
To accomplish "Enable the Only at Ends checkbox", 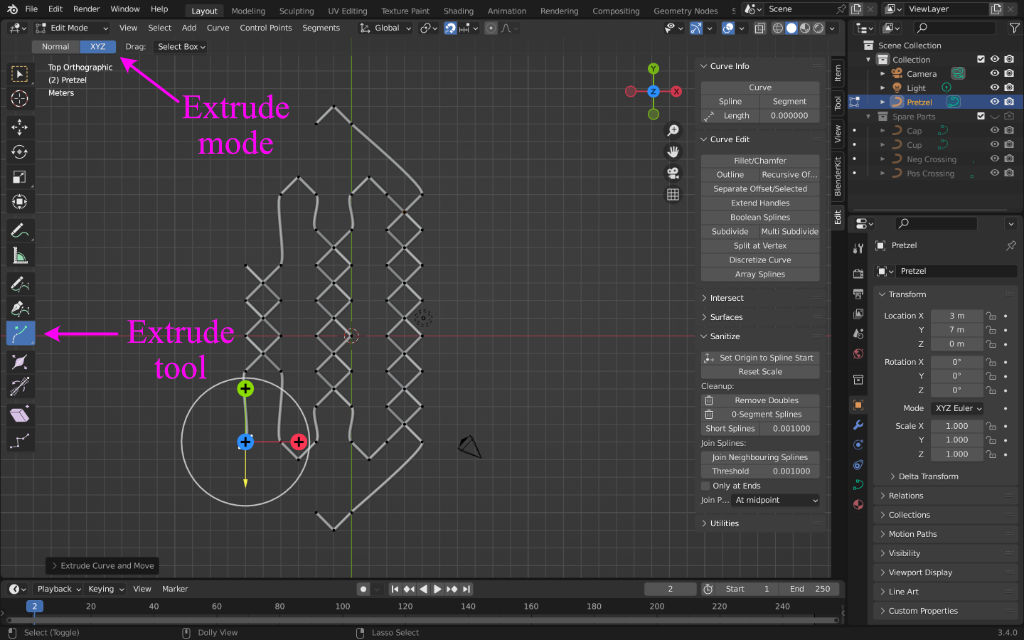I will click(x=707, y=486).
